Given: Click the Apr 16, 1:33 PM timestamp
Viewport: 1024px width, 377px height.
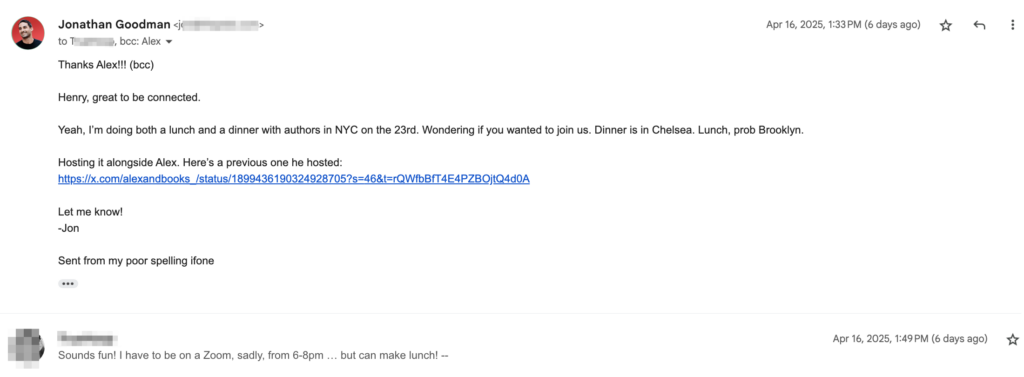Looking at the screenshot, I should (843, 25).
